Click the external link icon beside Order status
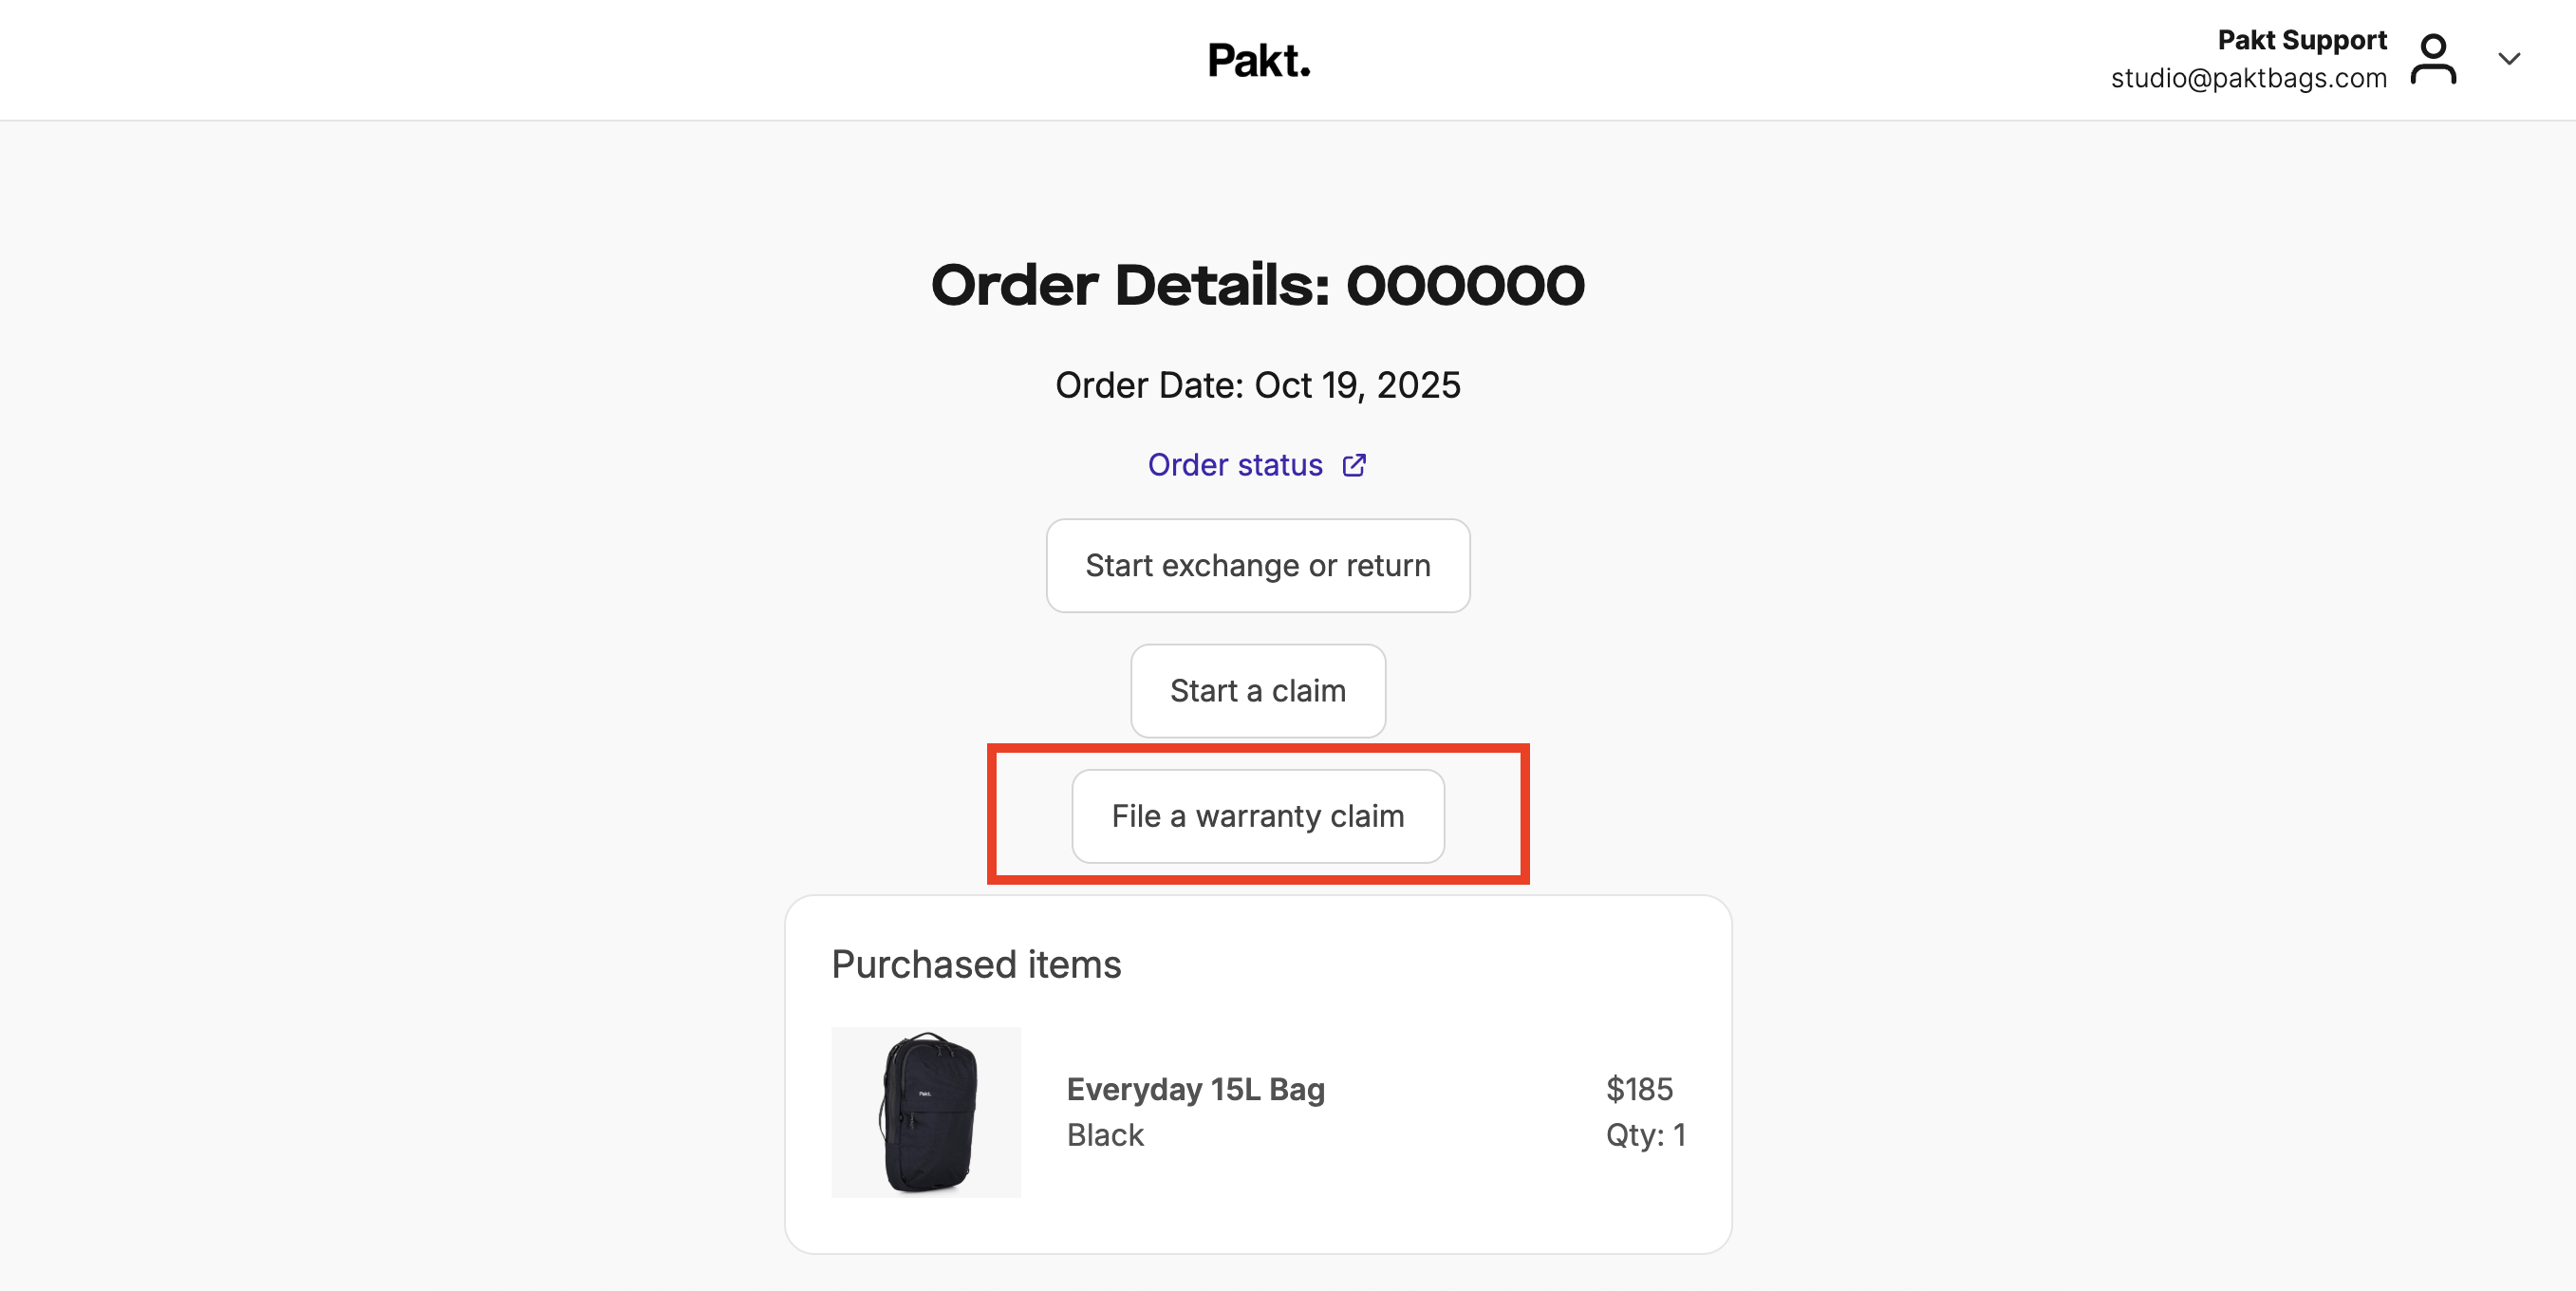This screenshot has height=1291, width=2576. click(x=1354, y=465)
